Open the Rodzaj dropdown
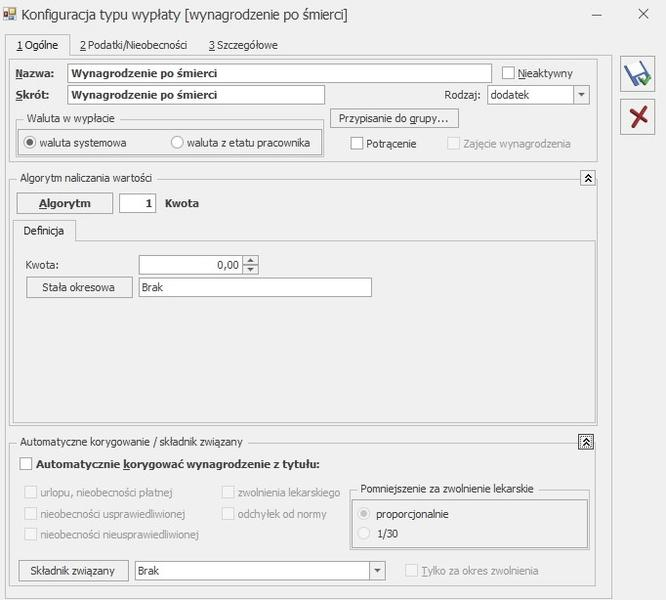This screenshot has height=600, width=666. point(581,95)
